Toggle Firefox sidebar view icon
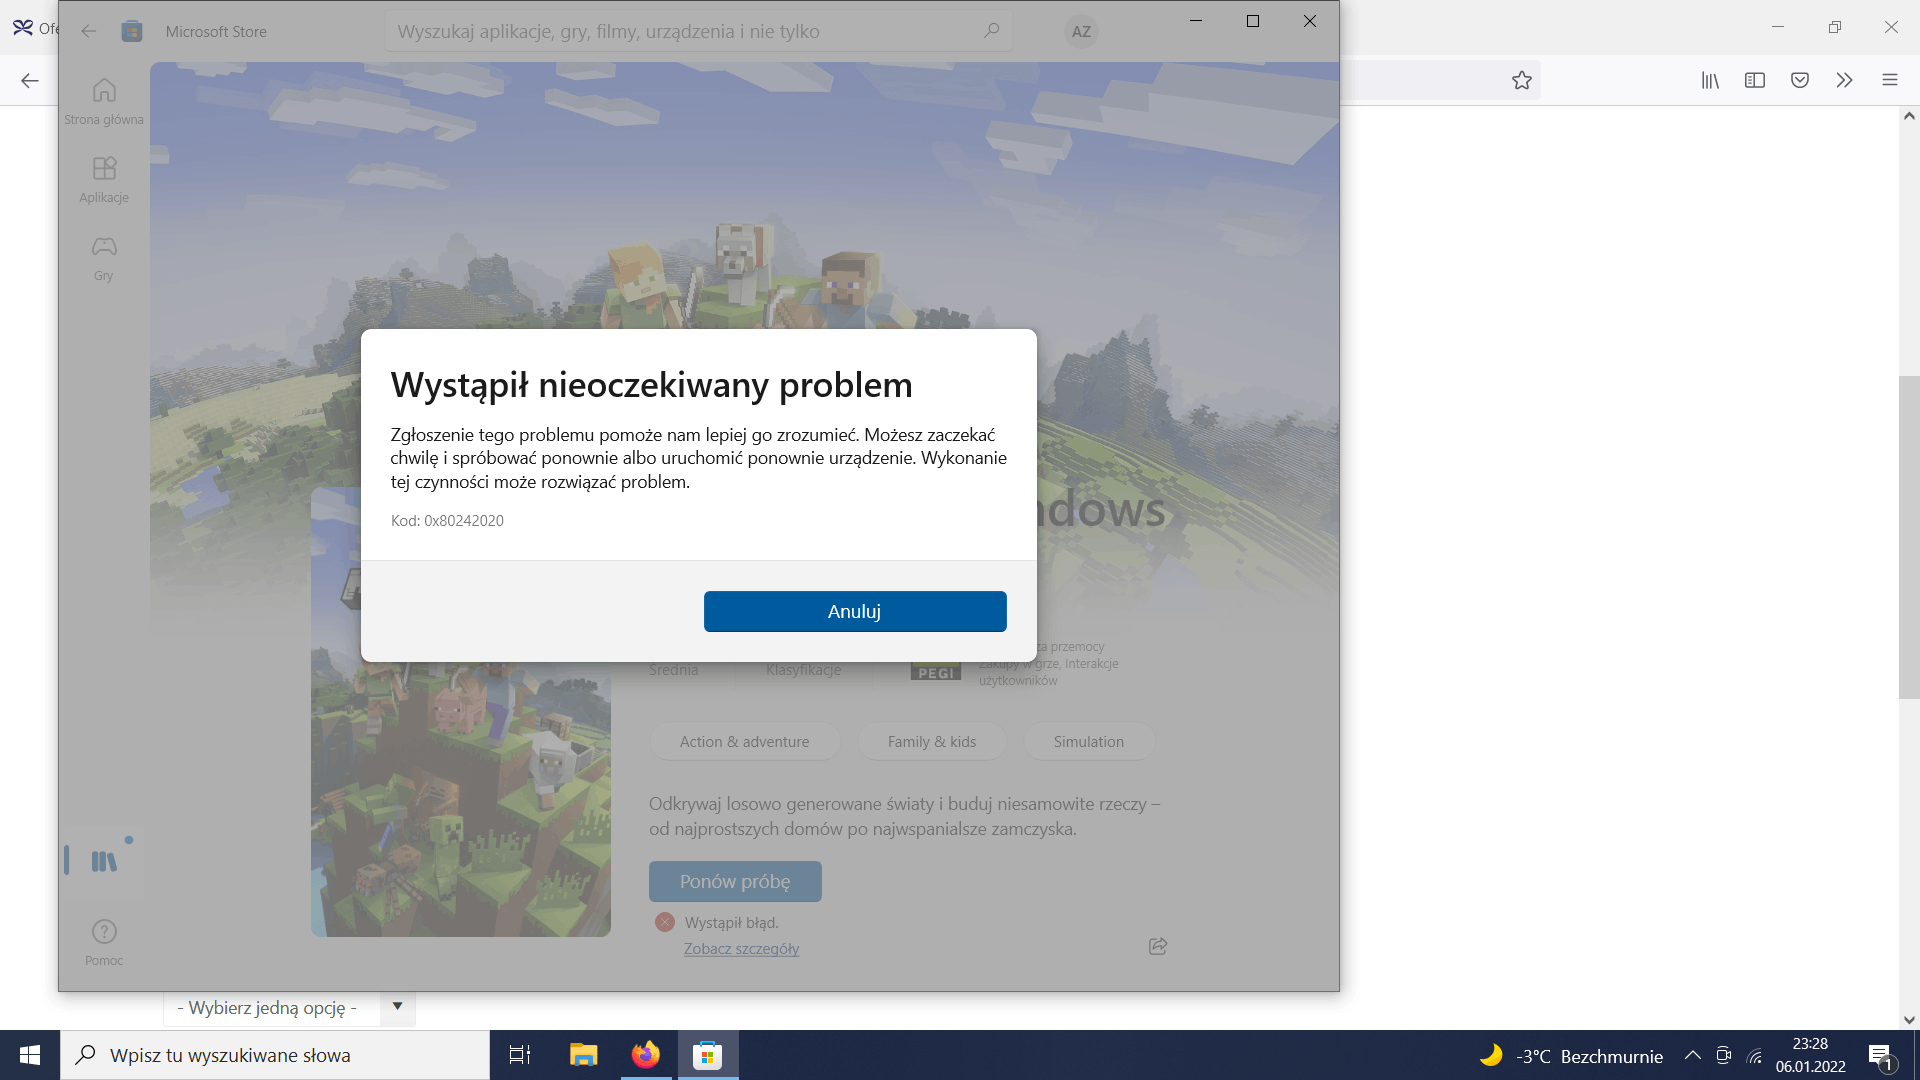Viewport: 1920px width, 1080px height. [1755, 80]
